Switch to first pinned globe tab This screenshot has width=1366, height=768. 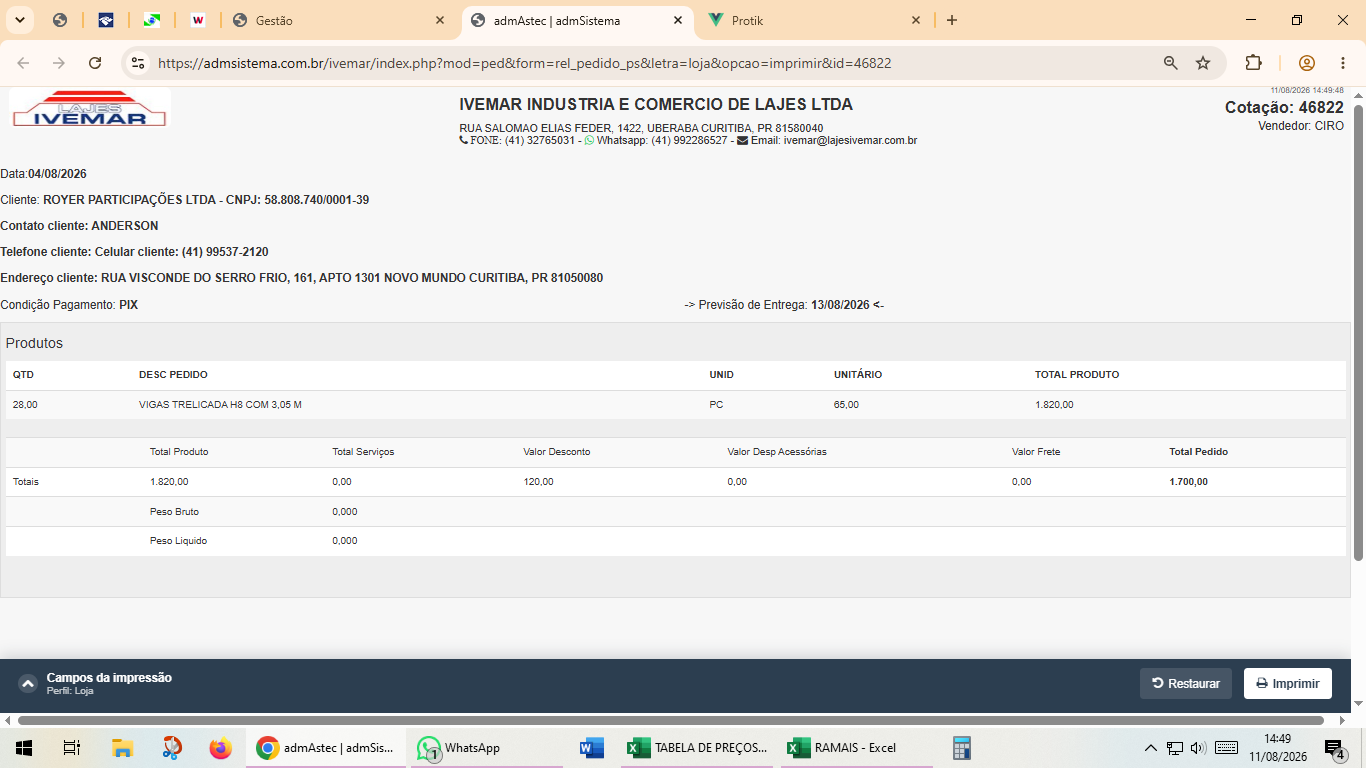(x=60, y=20)
